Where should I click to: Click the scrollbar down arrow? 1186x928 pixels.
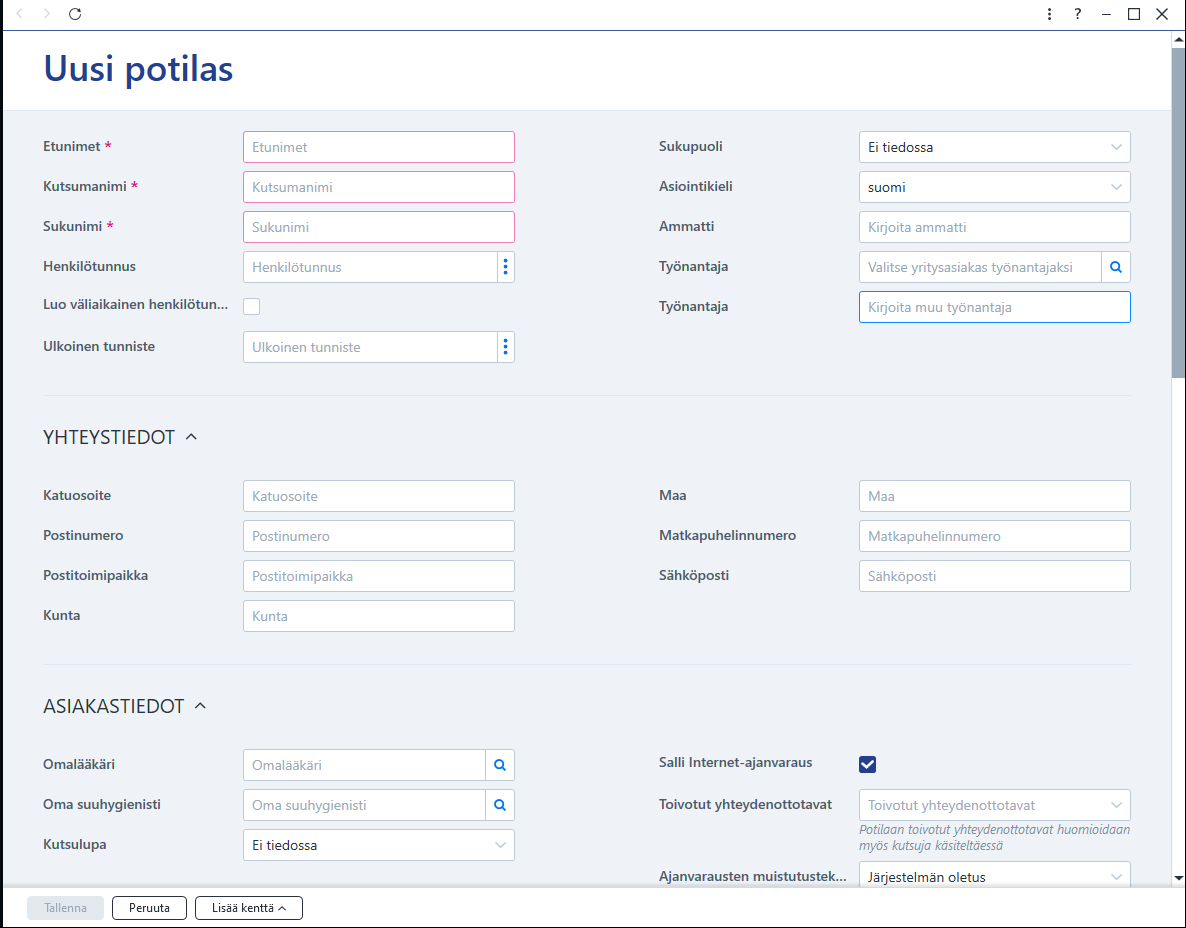[1178, 878]
